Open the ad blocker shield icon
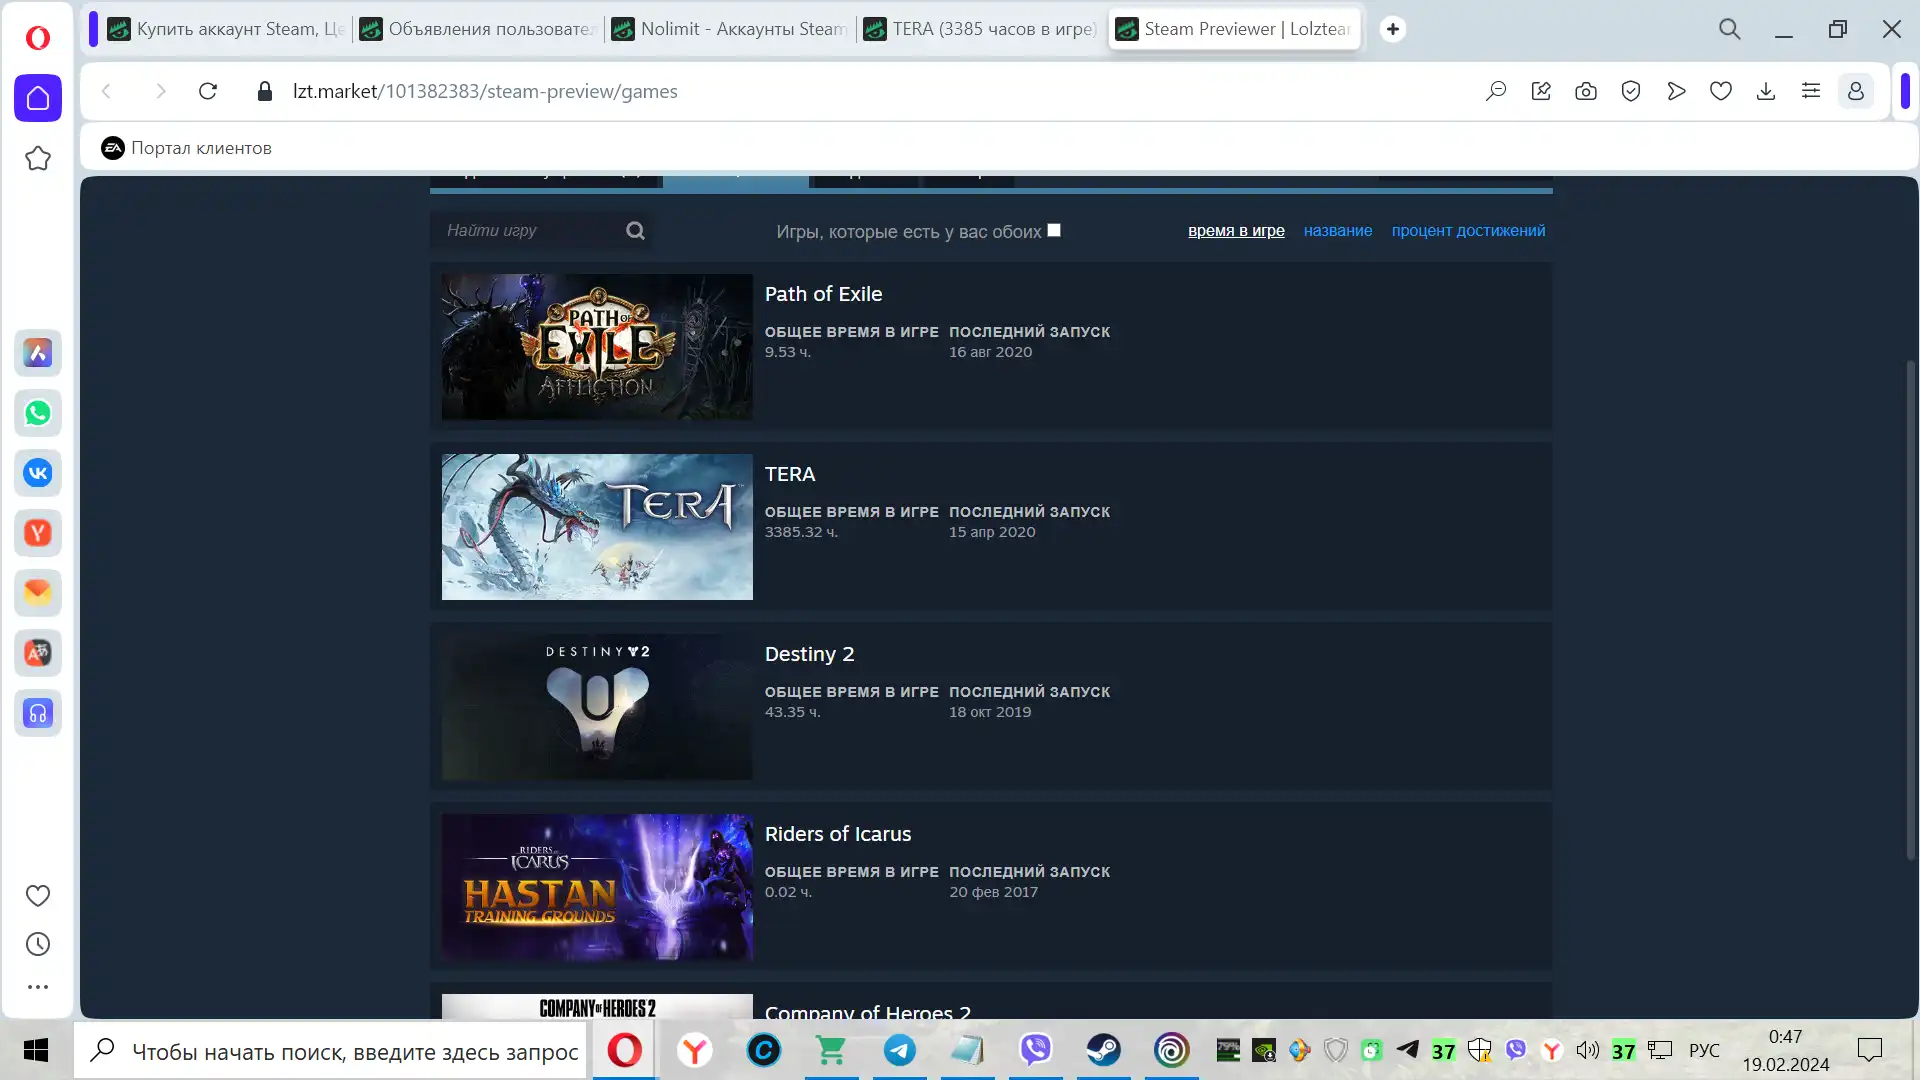The height and width of the screenshot is (1080, 1920). 1631,91
